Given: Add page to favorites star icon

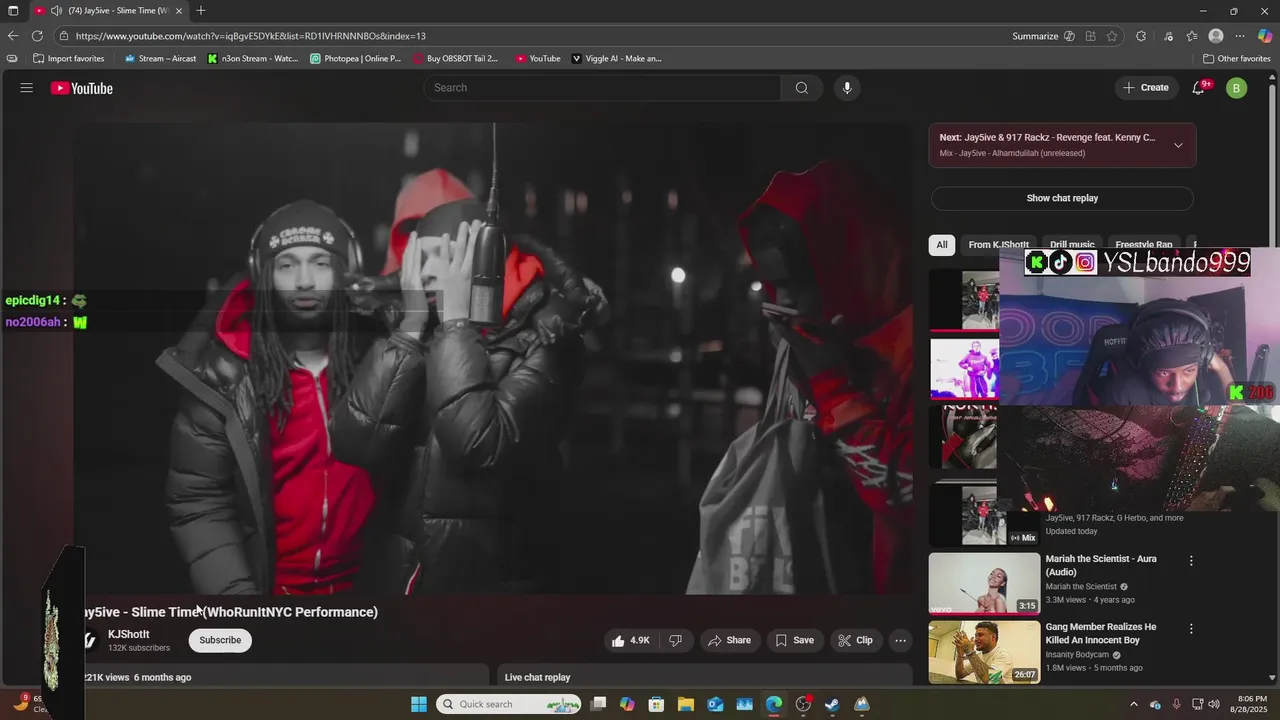Looking at the screenshot, I should click(1112, 36).
